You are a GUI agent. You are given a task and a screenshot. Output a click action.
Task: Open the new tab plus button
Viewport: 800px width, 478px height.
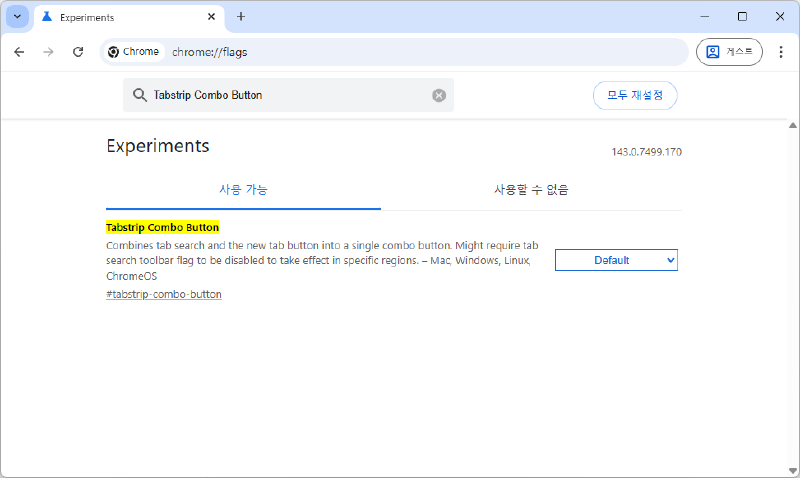[x=241, y=17]
